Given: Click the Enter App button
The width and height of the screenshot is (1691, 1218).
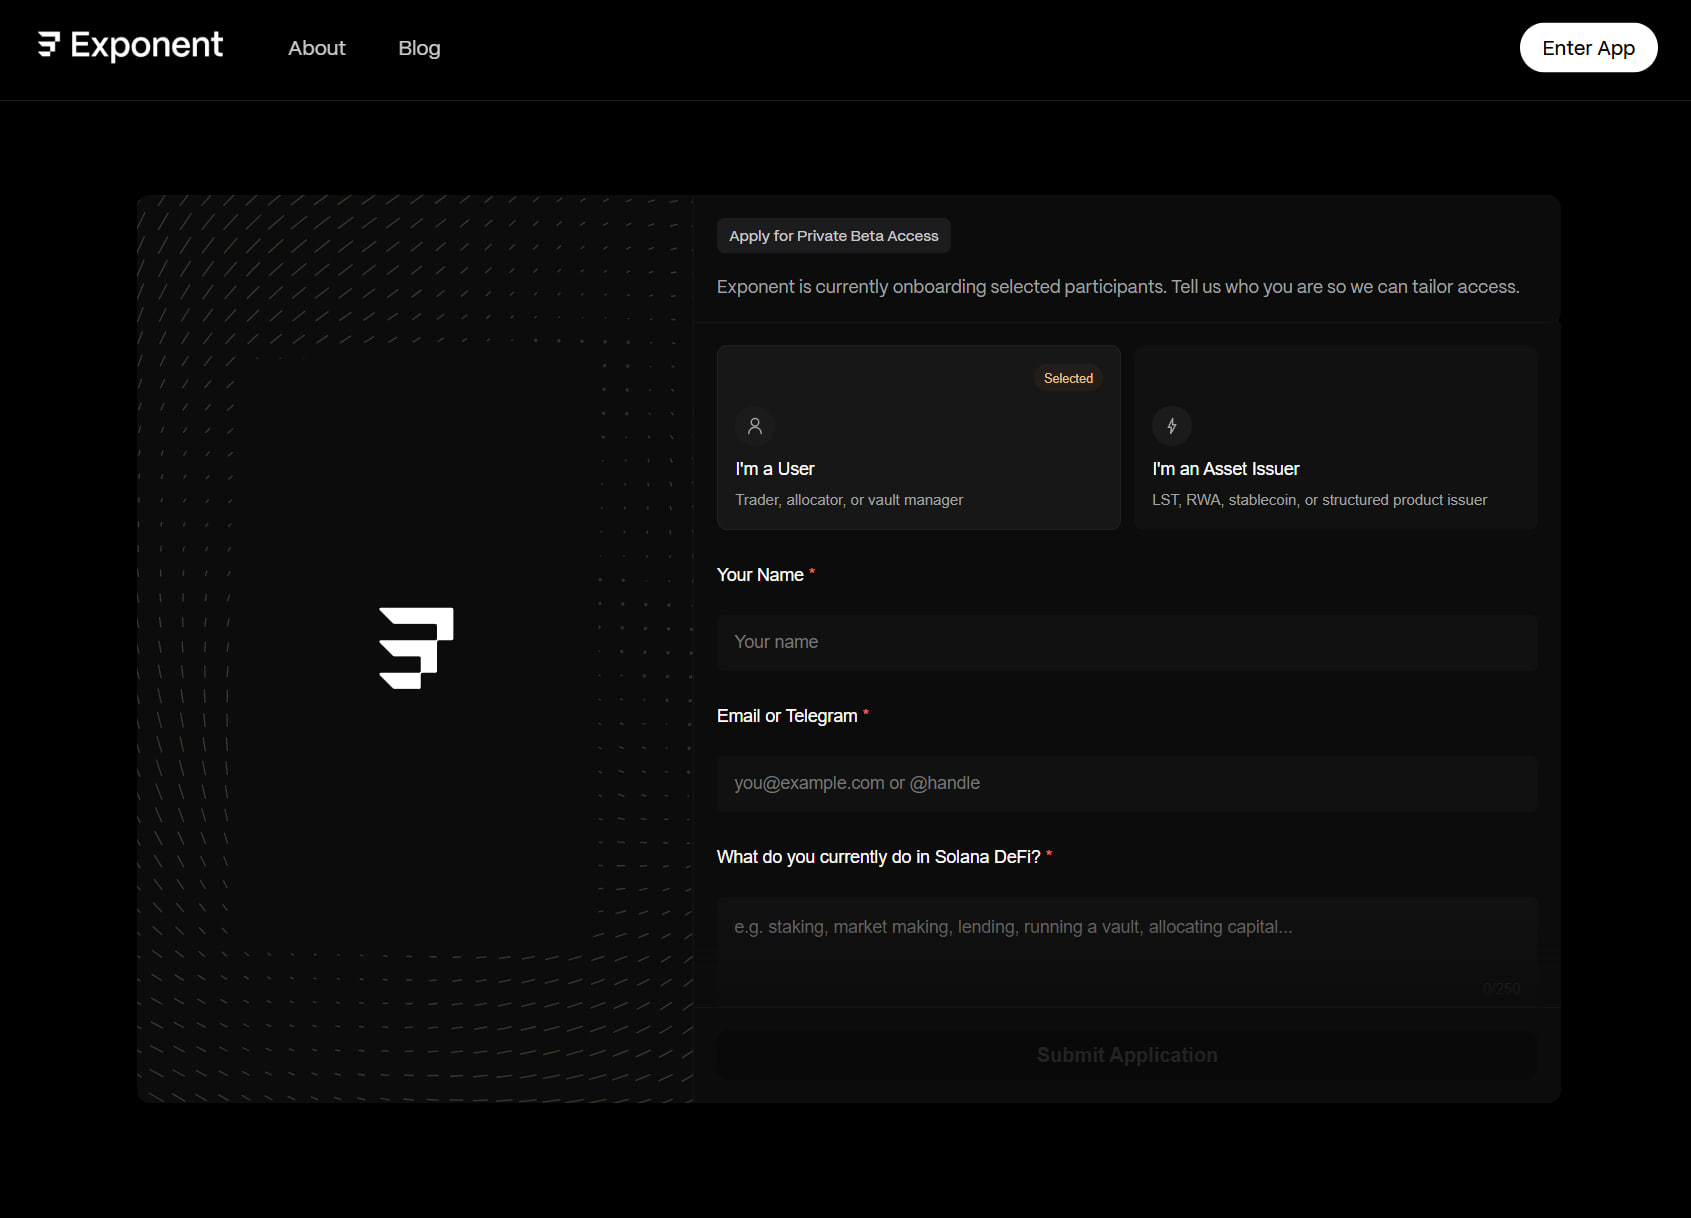Looking at the screenshot, I should click(1588, 48).
